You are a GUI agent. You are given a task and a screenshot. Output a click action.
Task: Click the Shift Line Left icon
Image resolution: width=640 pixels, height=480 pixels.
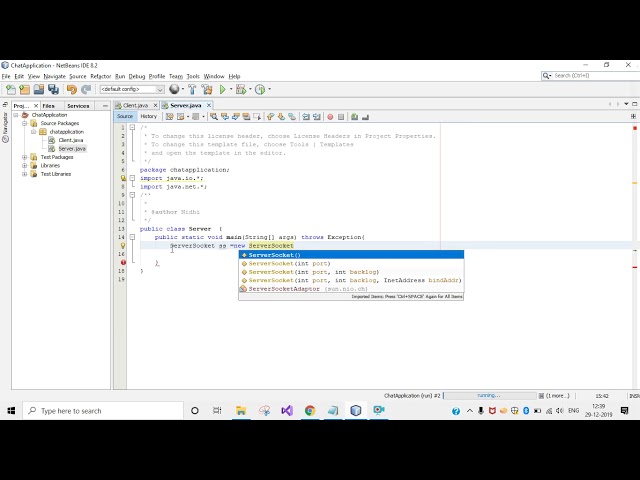[306, 117]
